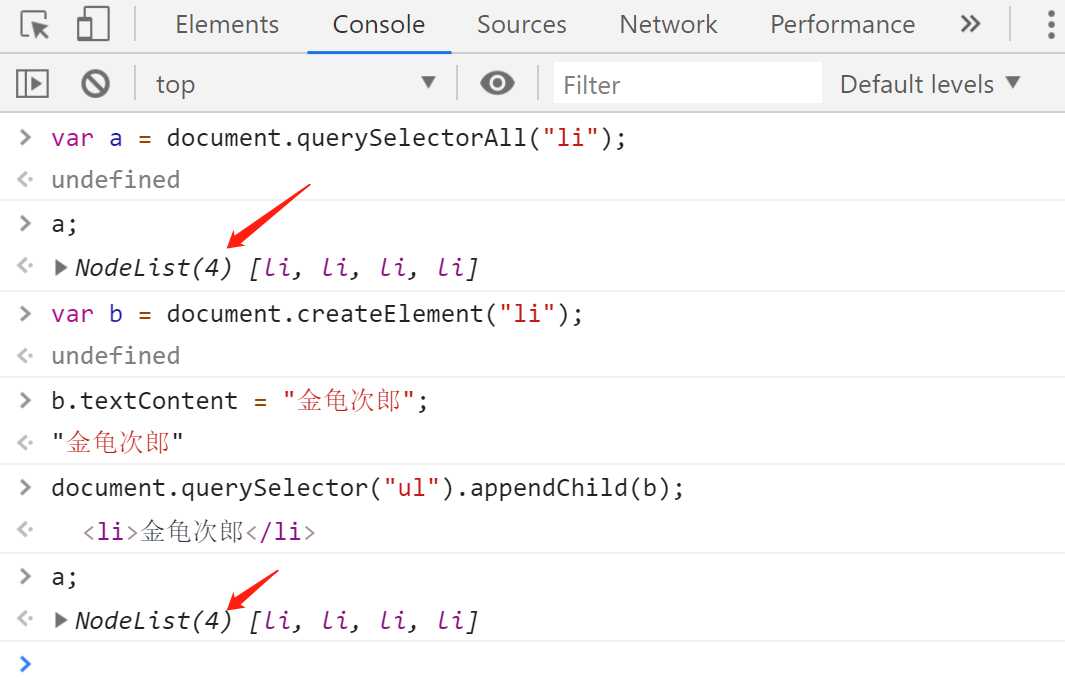Create a live expression with the eye icon
Image resolution: width=1065 pixels, height=684 pixels.
[497, 84]
